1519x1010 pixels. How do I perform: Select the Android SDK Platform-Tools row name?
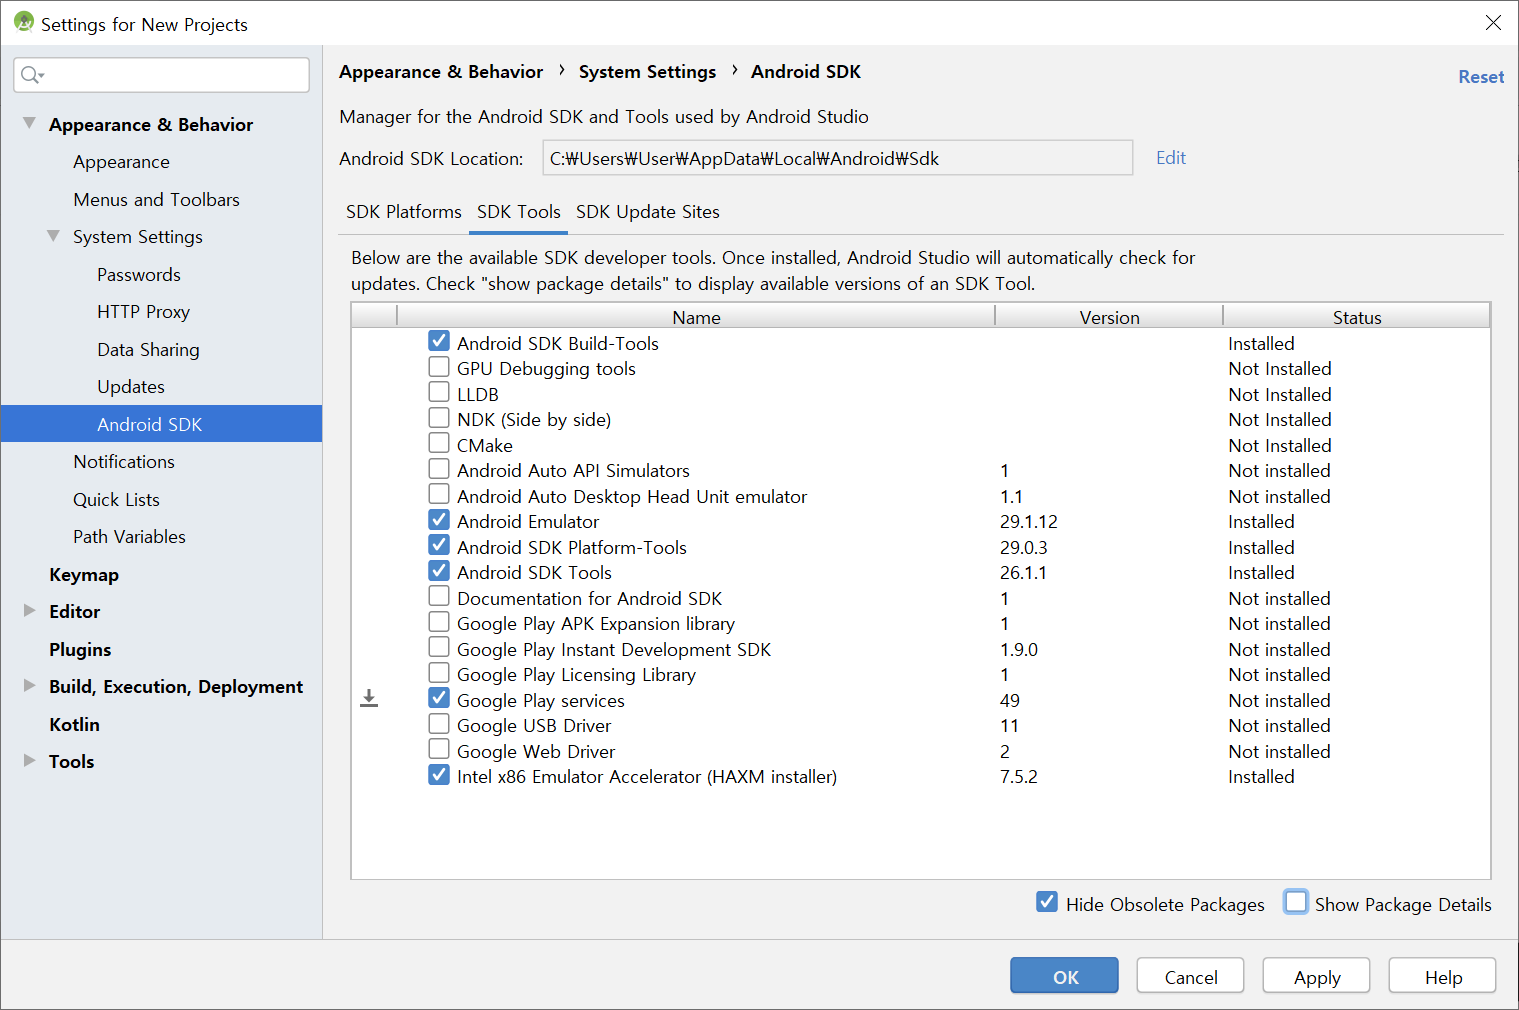[572, 548]
